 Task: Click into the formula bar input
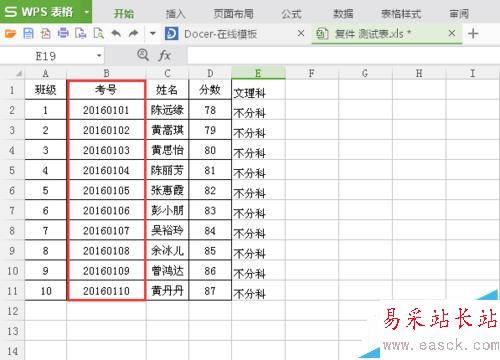pyautogui.click(x=343, y=56)
